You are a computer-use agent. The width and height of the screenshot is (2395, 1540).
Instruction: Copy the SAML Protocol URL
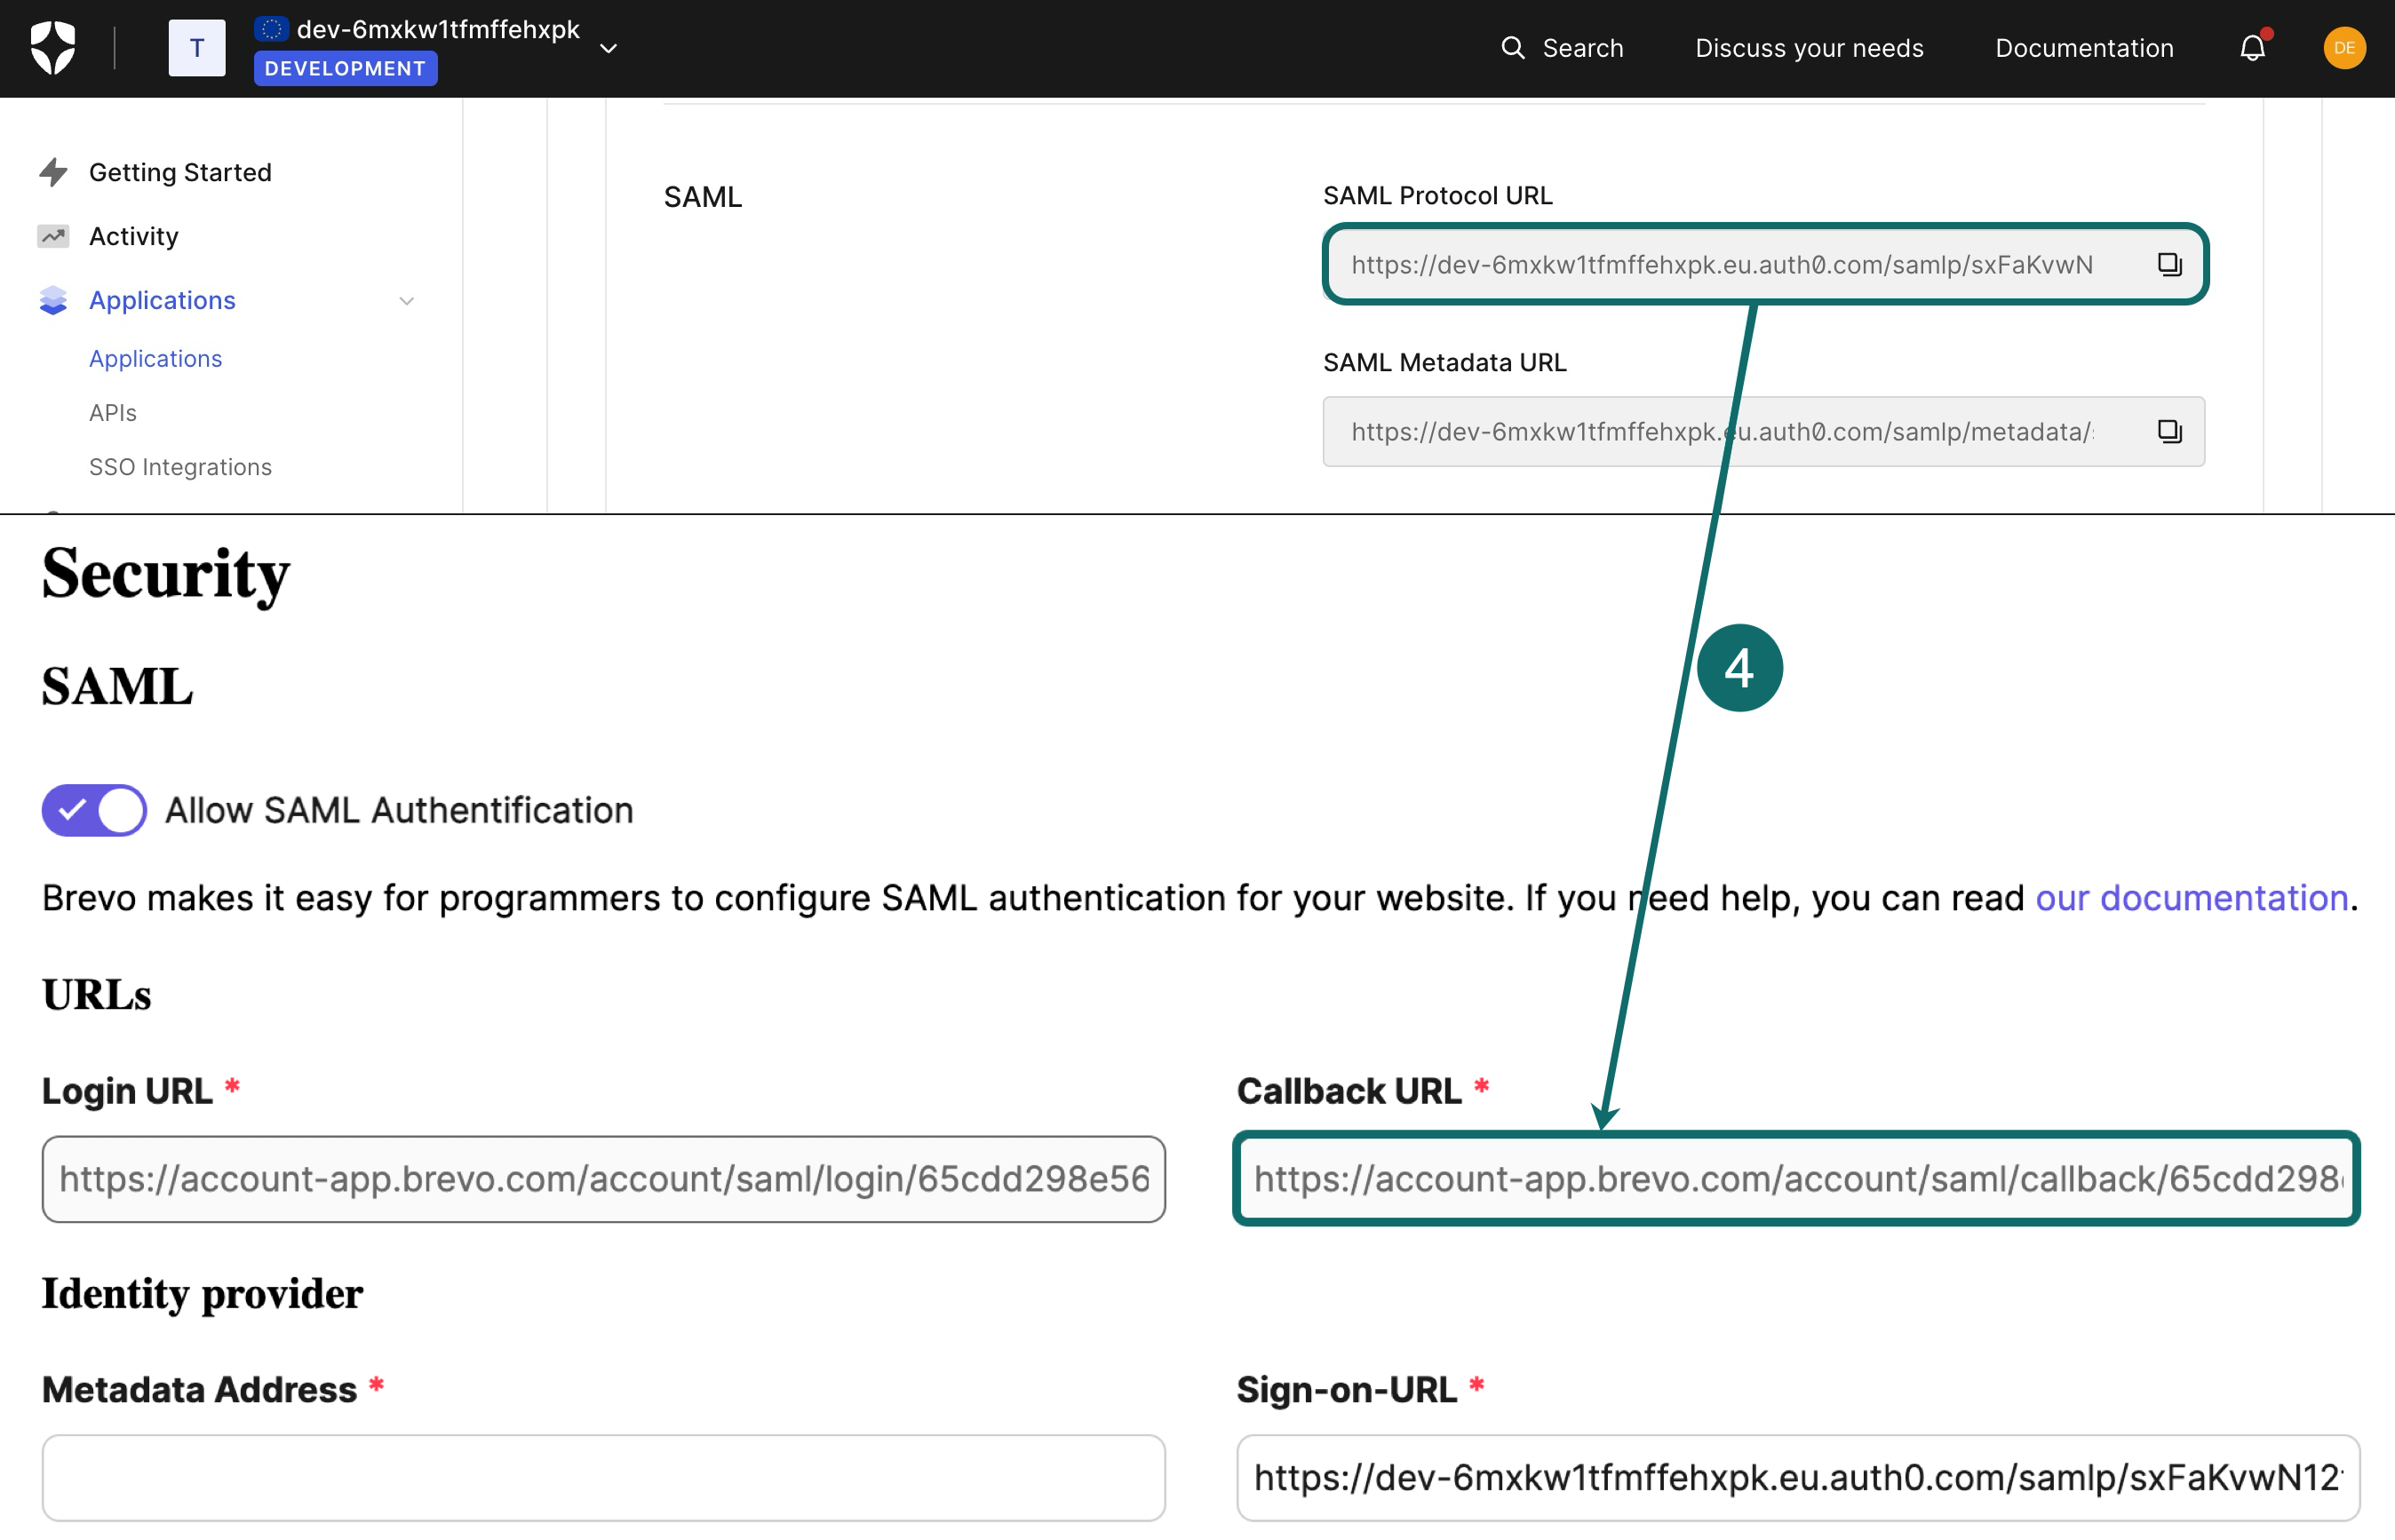click(2169, 264)
